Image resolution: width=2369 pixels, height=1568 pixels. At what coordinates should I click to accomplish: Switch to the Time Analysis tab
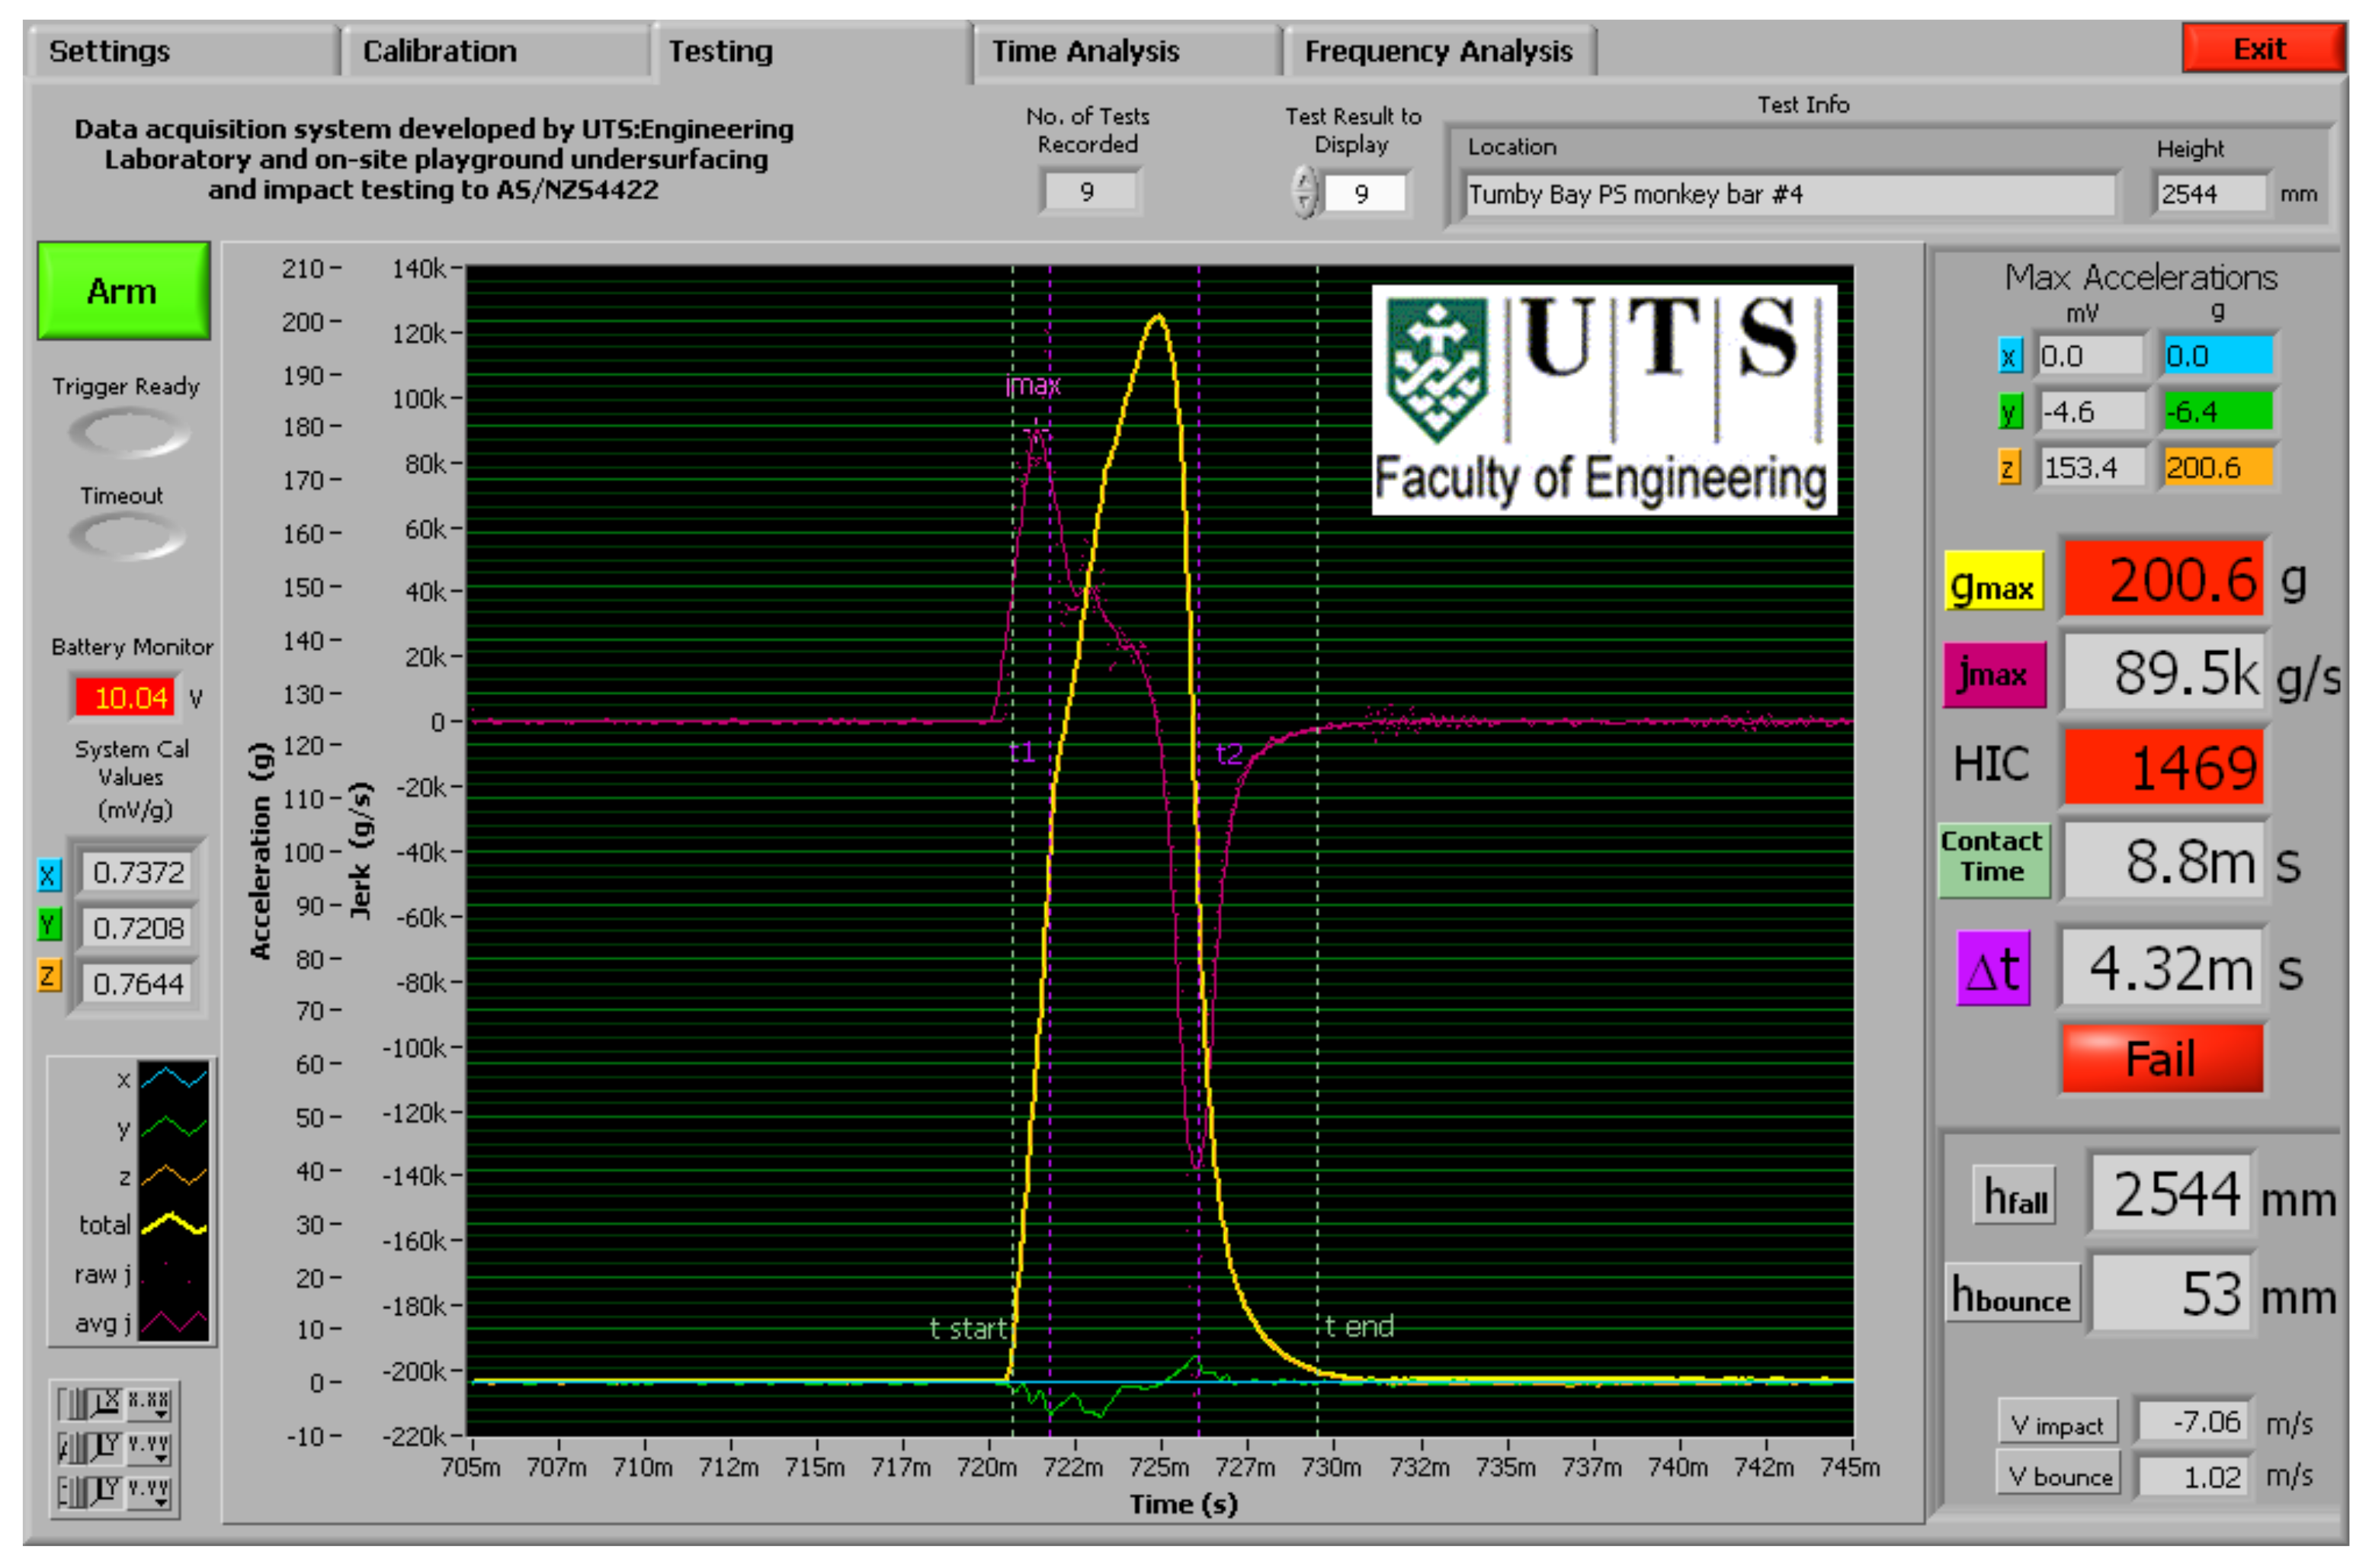click(1085, 51)
